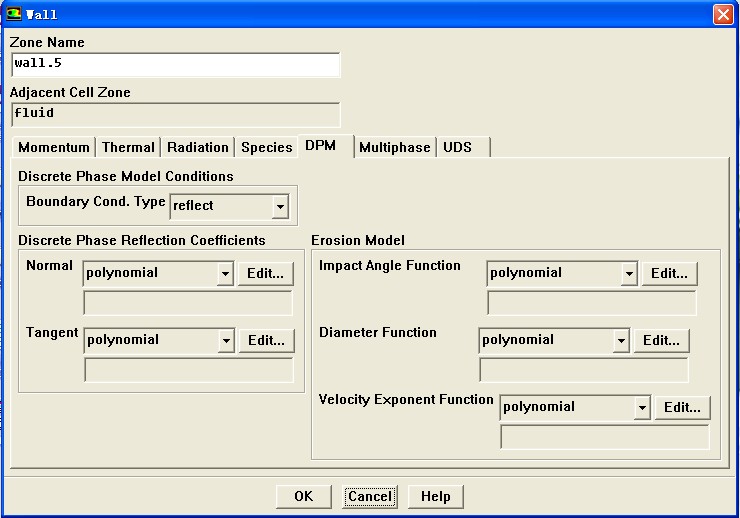Go to the Species tab
The width and height of the screenshot is (740, 518).
point(266,147)
